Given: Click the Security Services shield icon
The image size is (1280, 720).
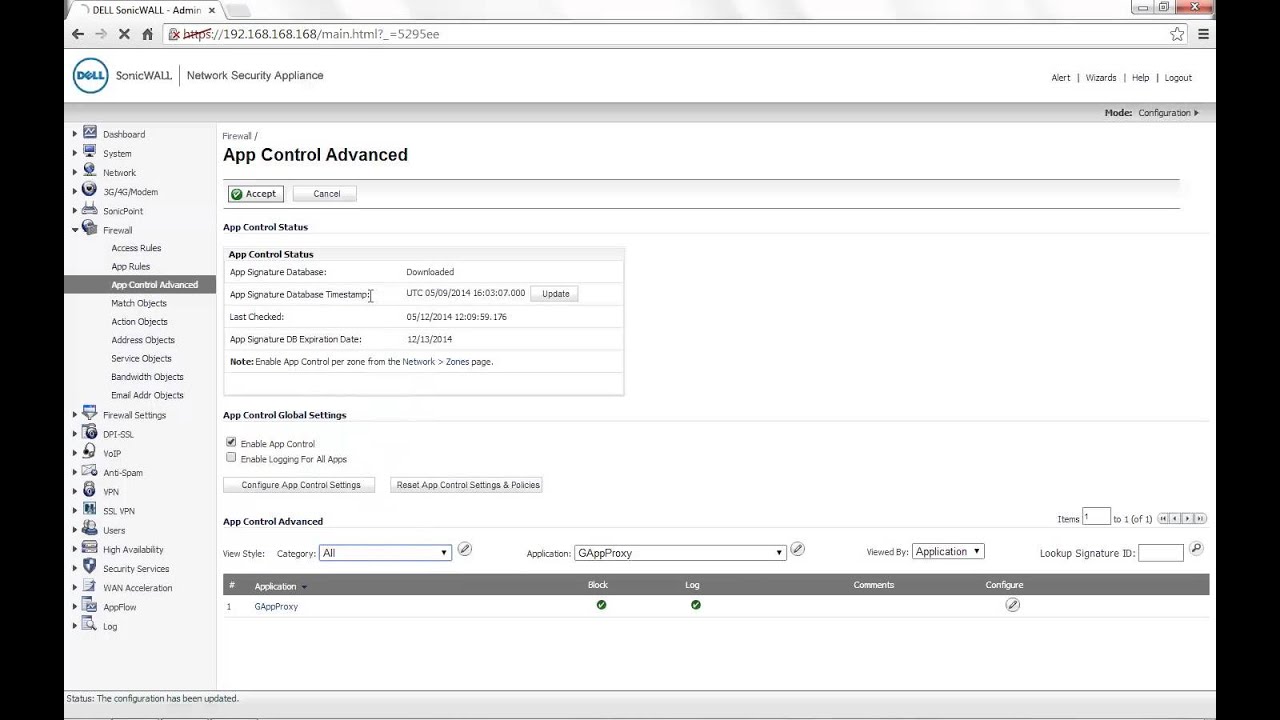Looking at the screenshot, I should (x=90, y=567).
